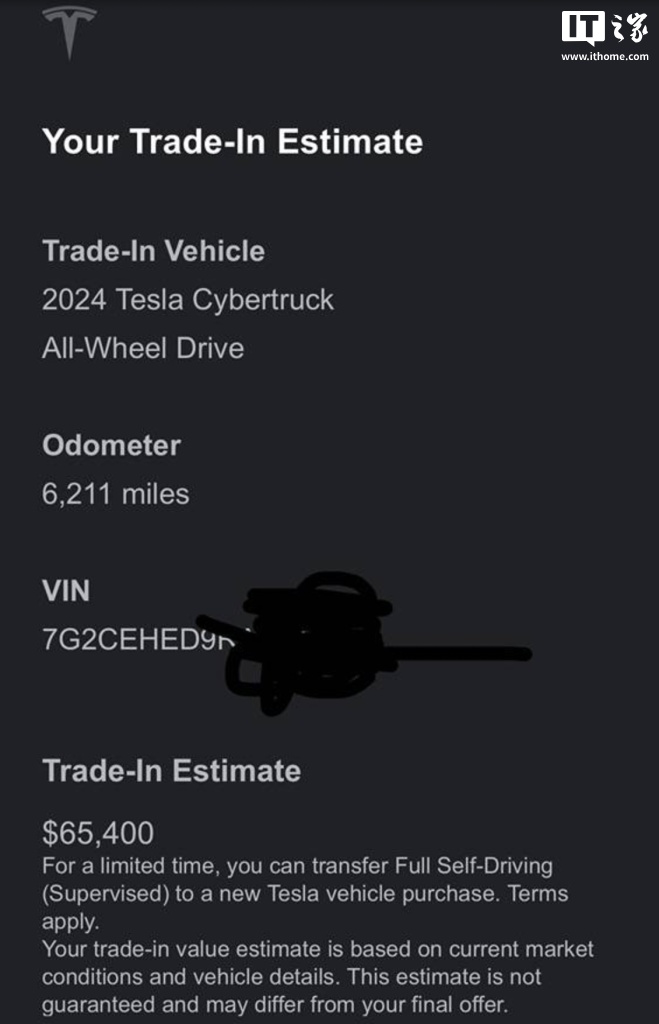Viewport: 659px width, 1024px height.
Task: Select the "Trade-In Vehicle" section label
Action: coord(153,250)
